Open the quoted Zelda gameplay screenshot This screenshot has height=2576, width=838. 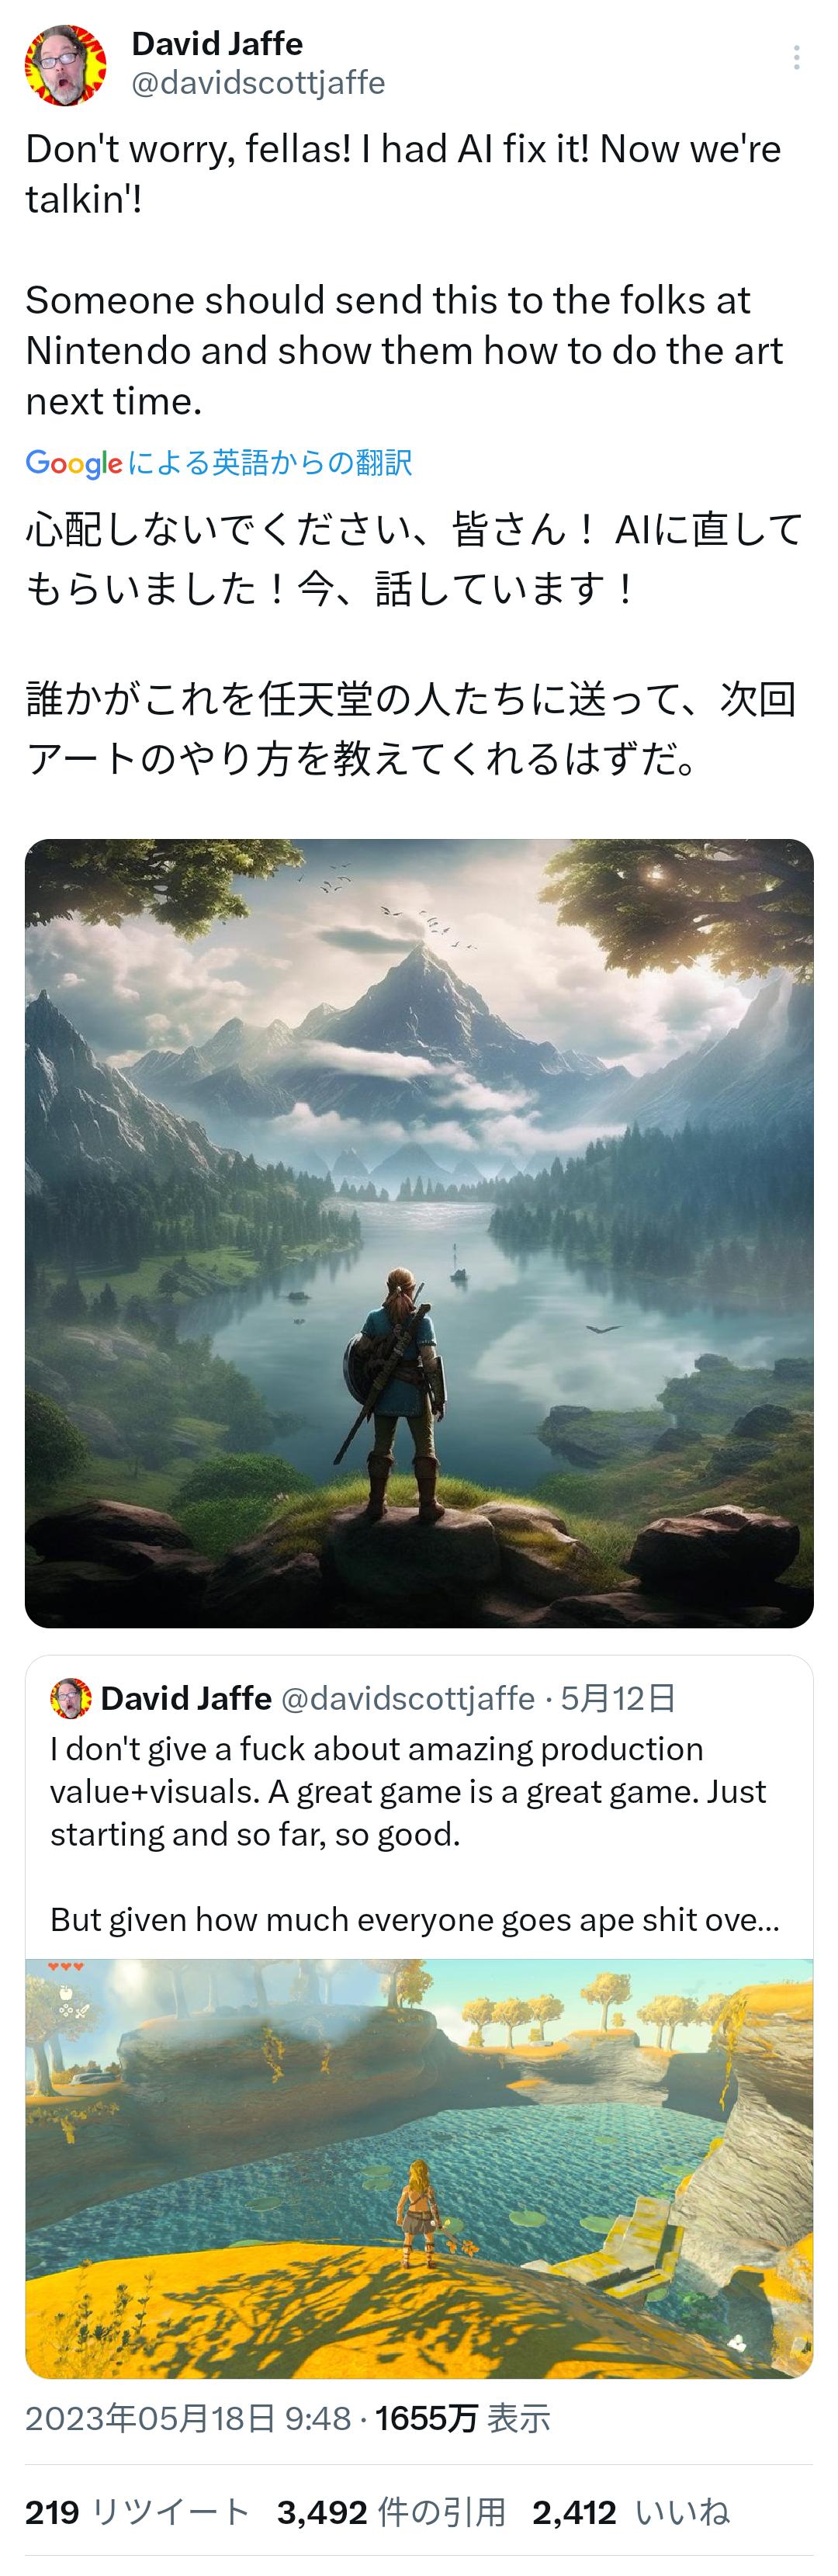click(x=419, y=2168)
